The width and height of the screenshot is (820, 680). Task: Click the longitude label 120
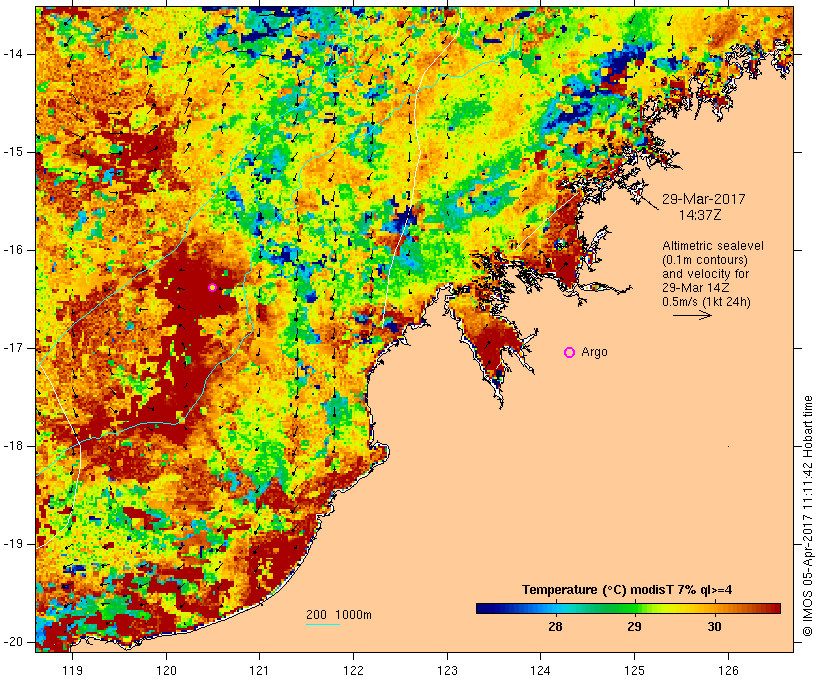point(166,670)
